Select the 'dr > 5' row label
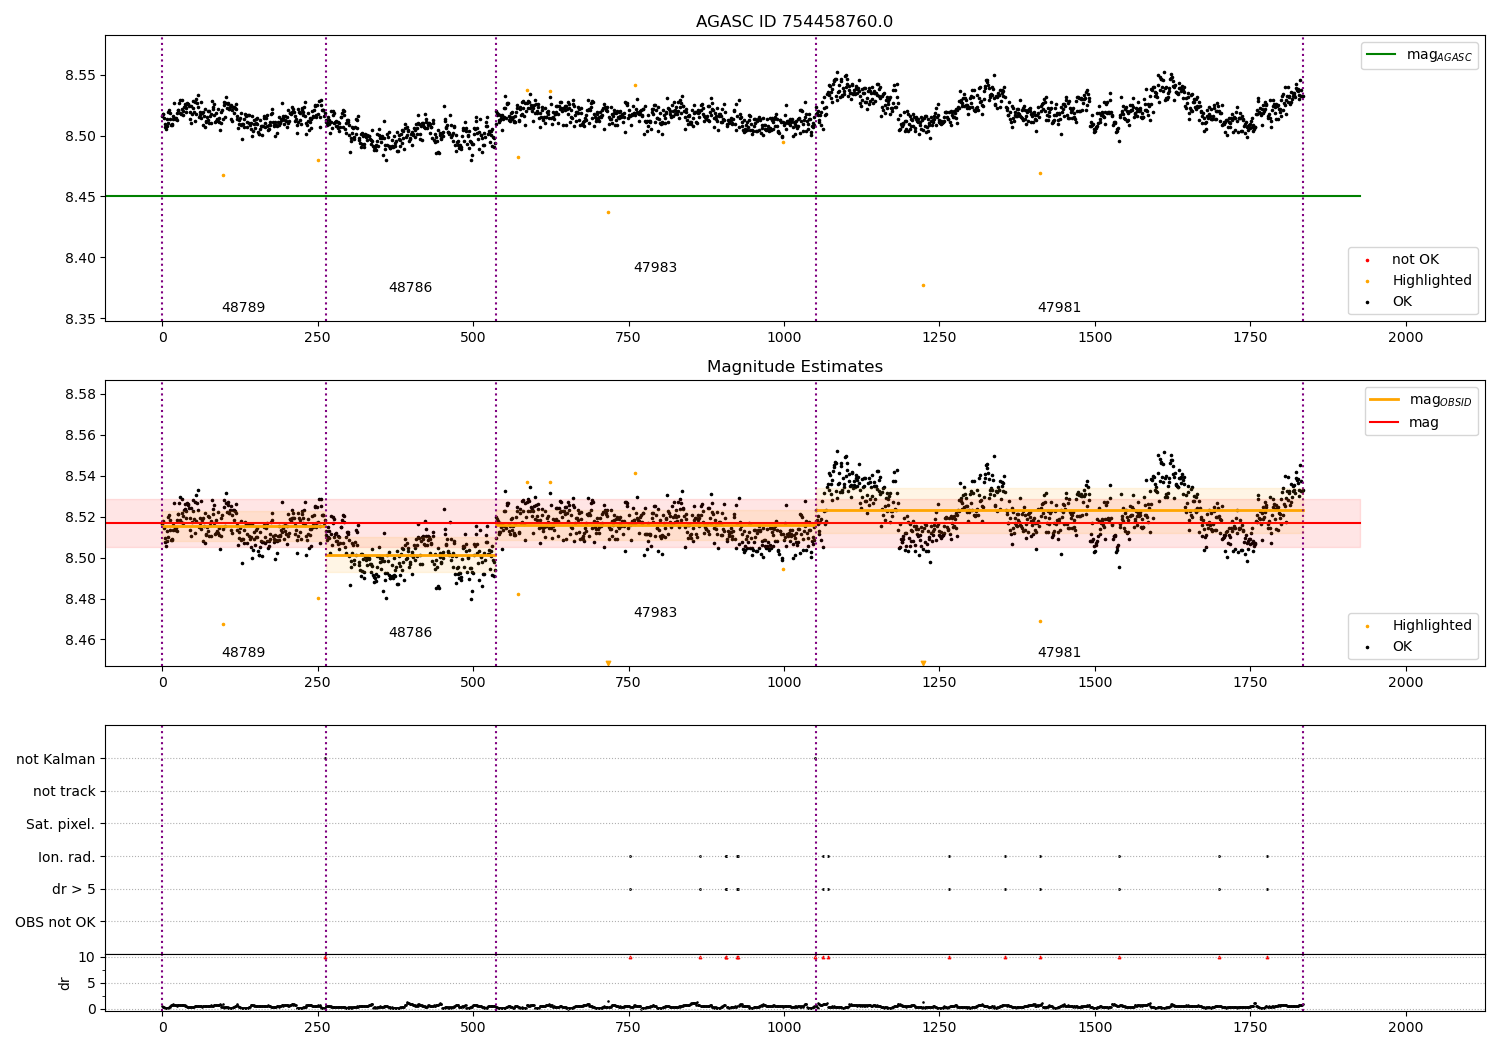The height and width of the screenshot is (1050, 1500). pyautogui.click(x=74, y=890)
